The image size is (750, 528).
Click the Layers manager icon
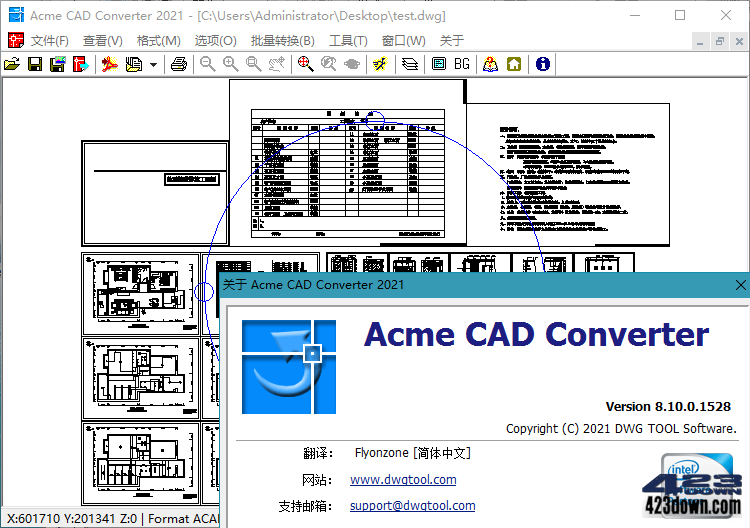(x=409, y=64)
